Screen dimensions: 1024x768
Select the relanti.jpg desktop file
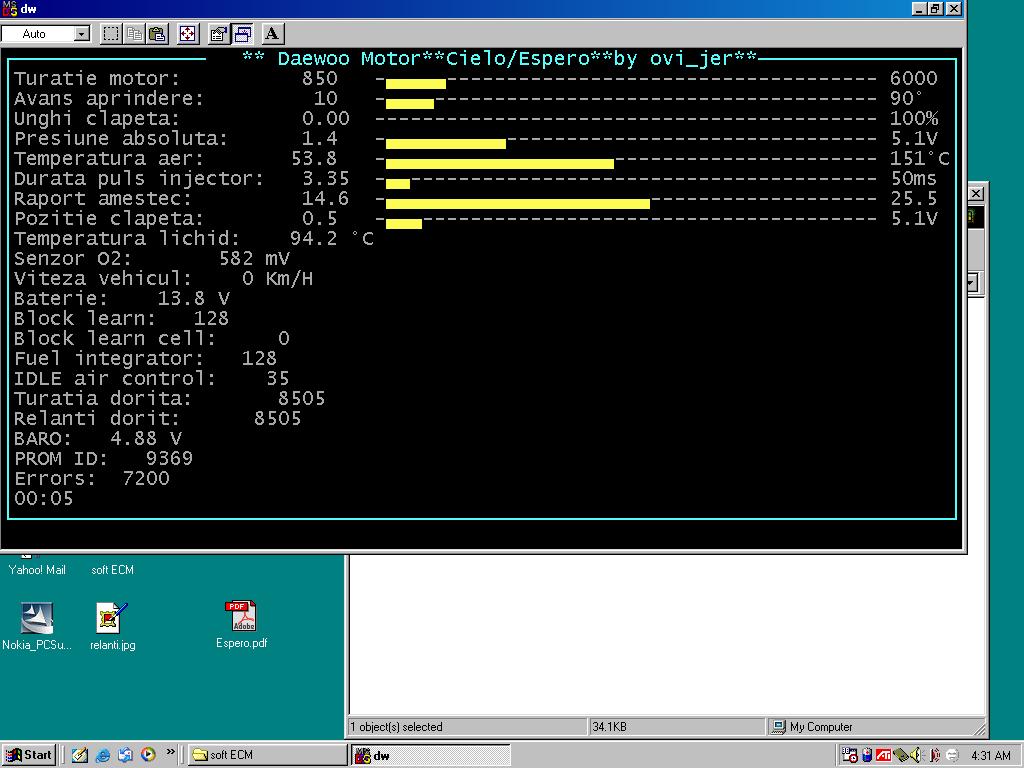(x=112, y=626)
